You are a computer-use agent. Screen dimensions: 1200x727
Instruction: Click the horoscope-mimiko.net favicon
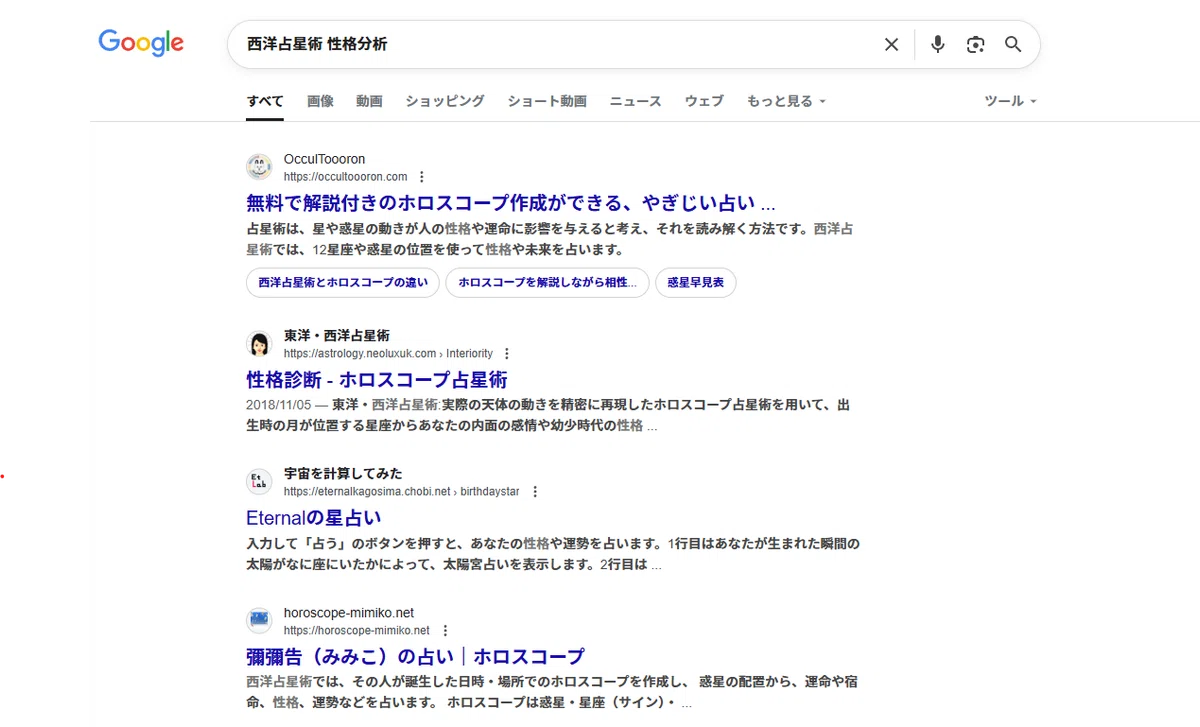point(259,621)
